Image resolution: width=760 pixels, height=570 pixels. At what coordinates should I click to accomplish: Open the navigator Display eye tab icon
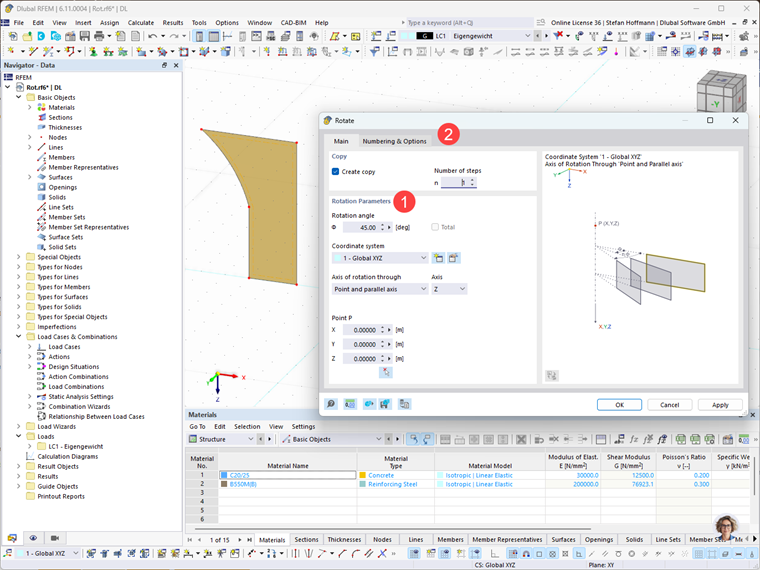tap(33, 538)
